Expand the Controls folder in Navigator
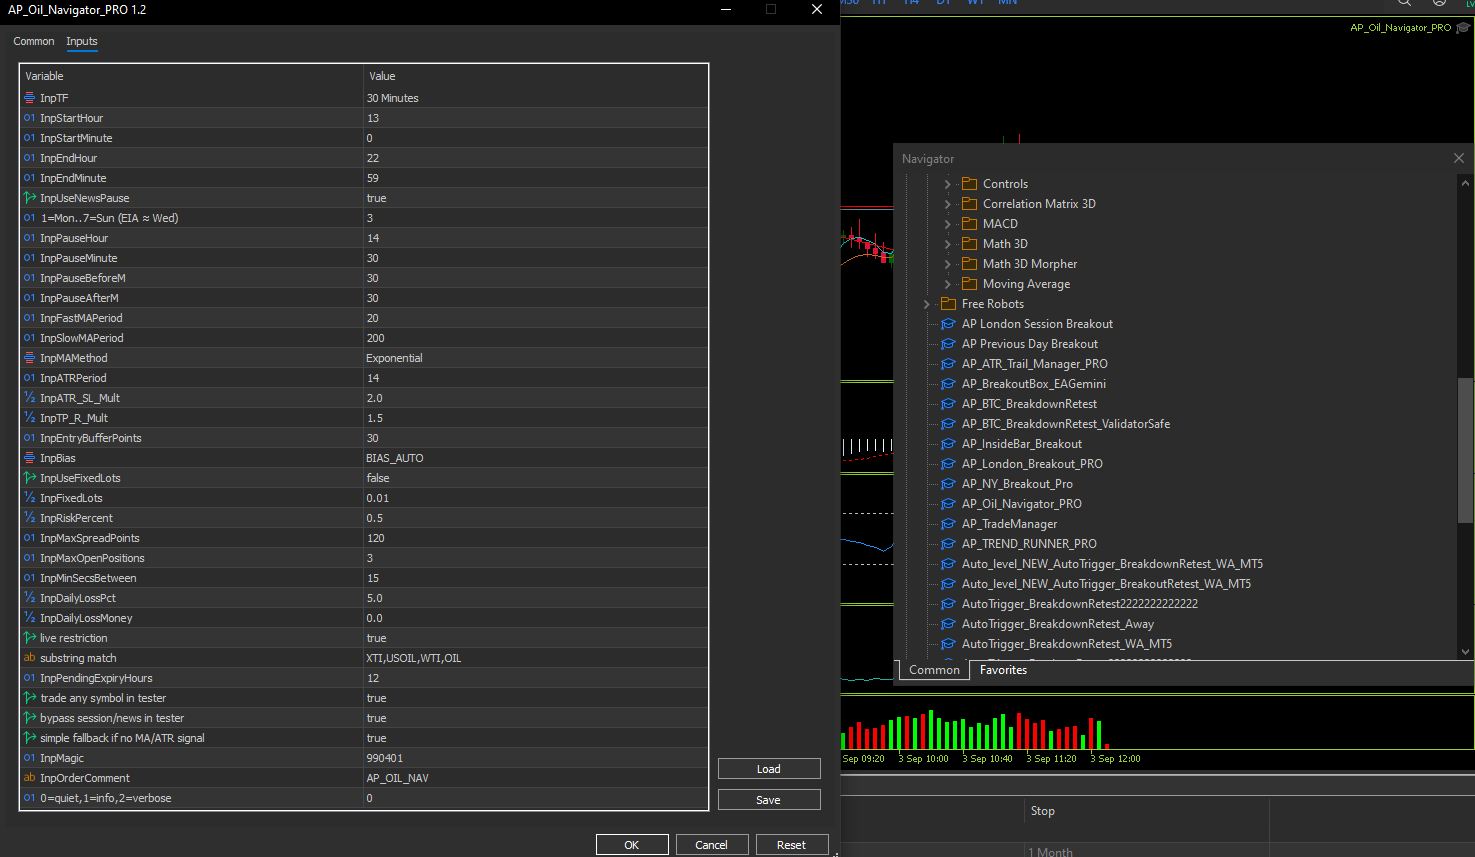1475x857 pixels. click(947, 184)
